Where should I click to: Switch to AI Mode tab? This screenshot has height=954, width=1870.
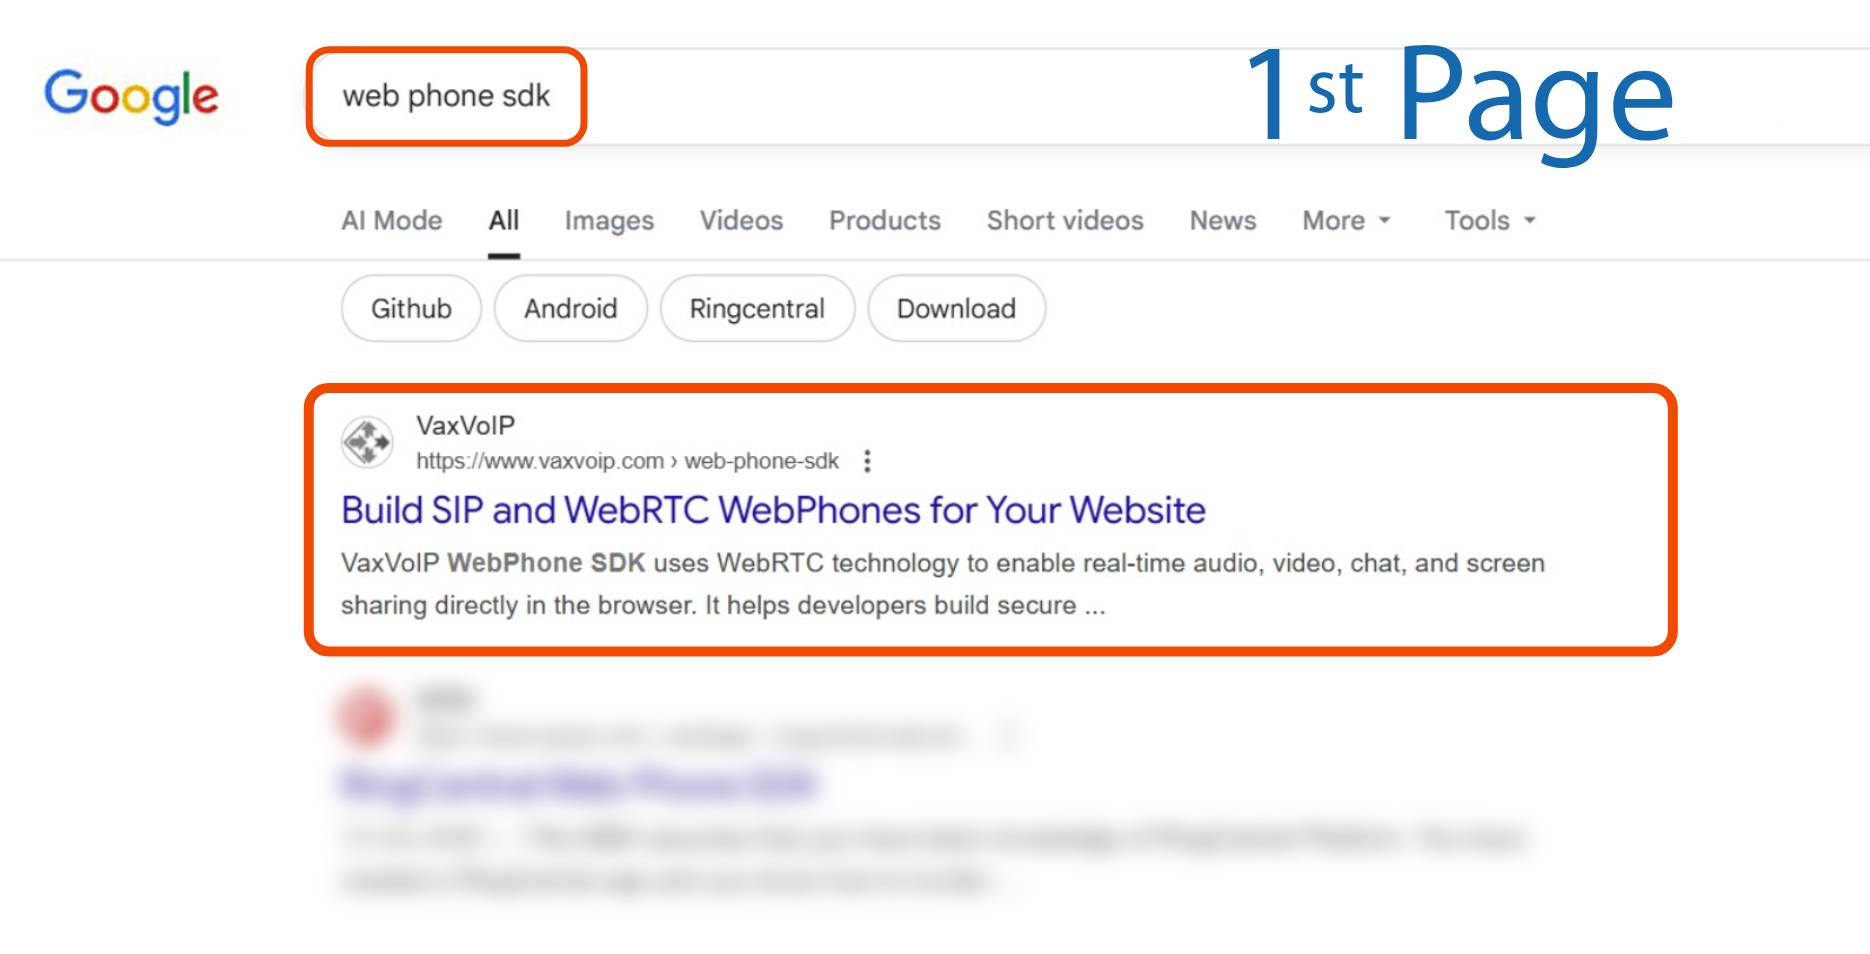[391, 221]
